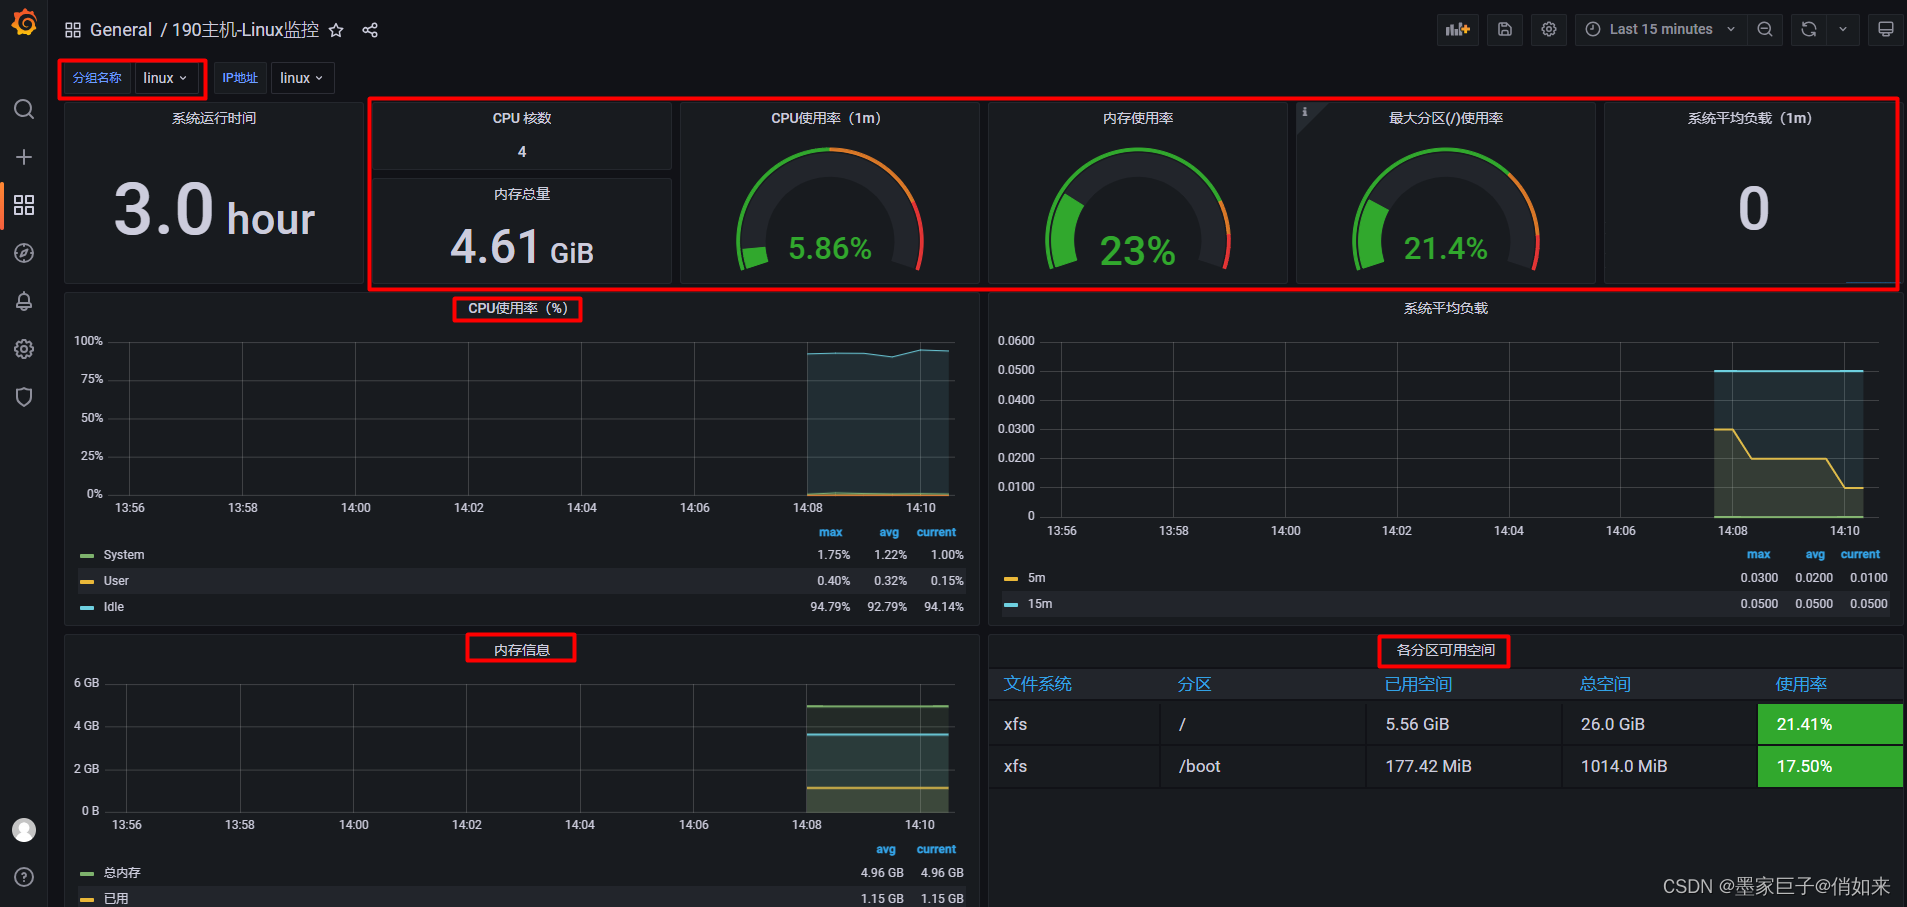Sort table by 文件系统 column header
1907x907 pixels.
(1037, 684)
